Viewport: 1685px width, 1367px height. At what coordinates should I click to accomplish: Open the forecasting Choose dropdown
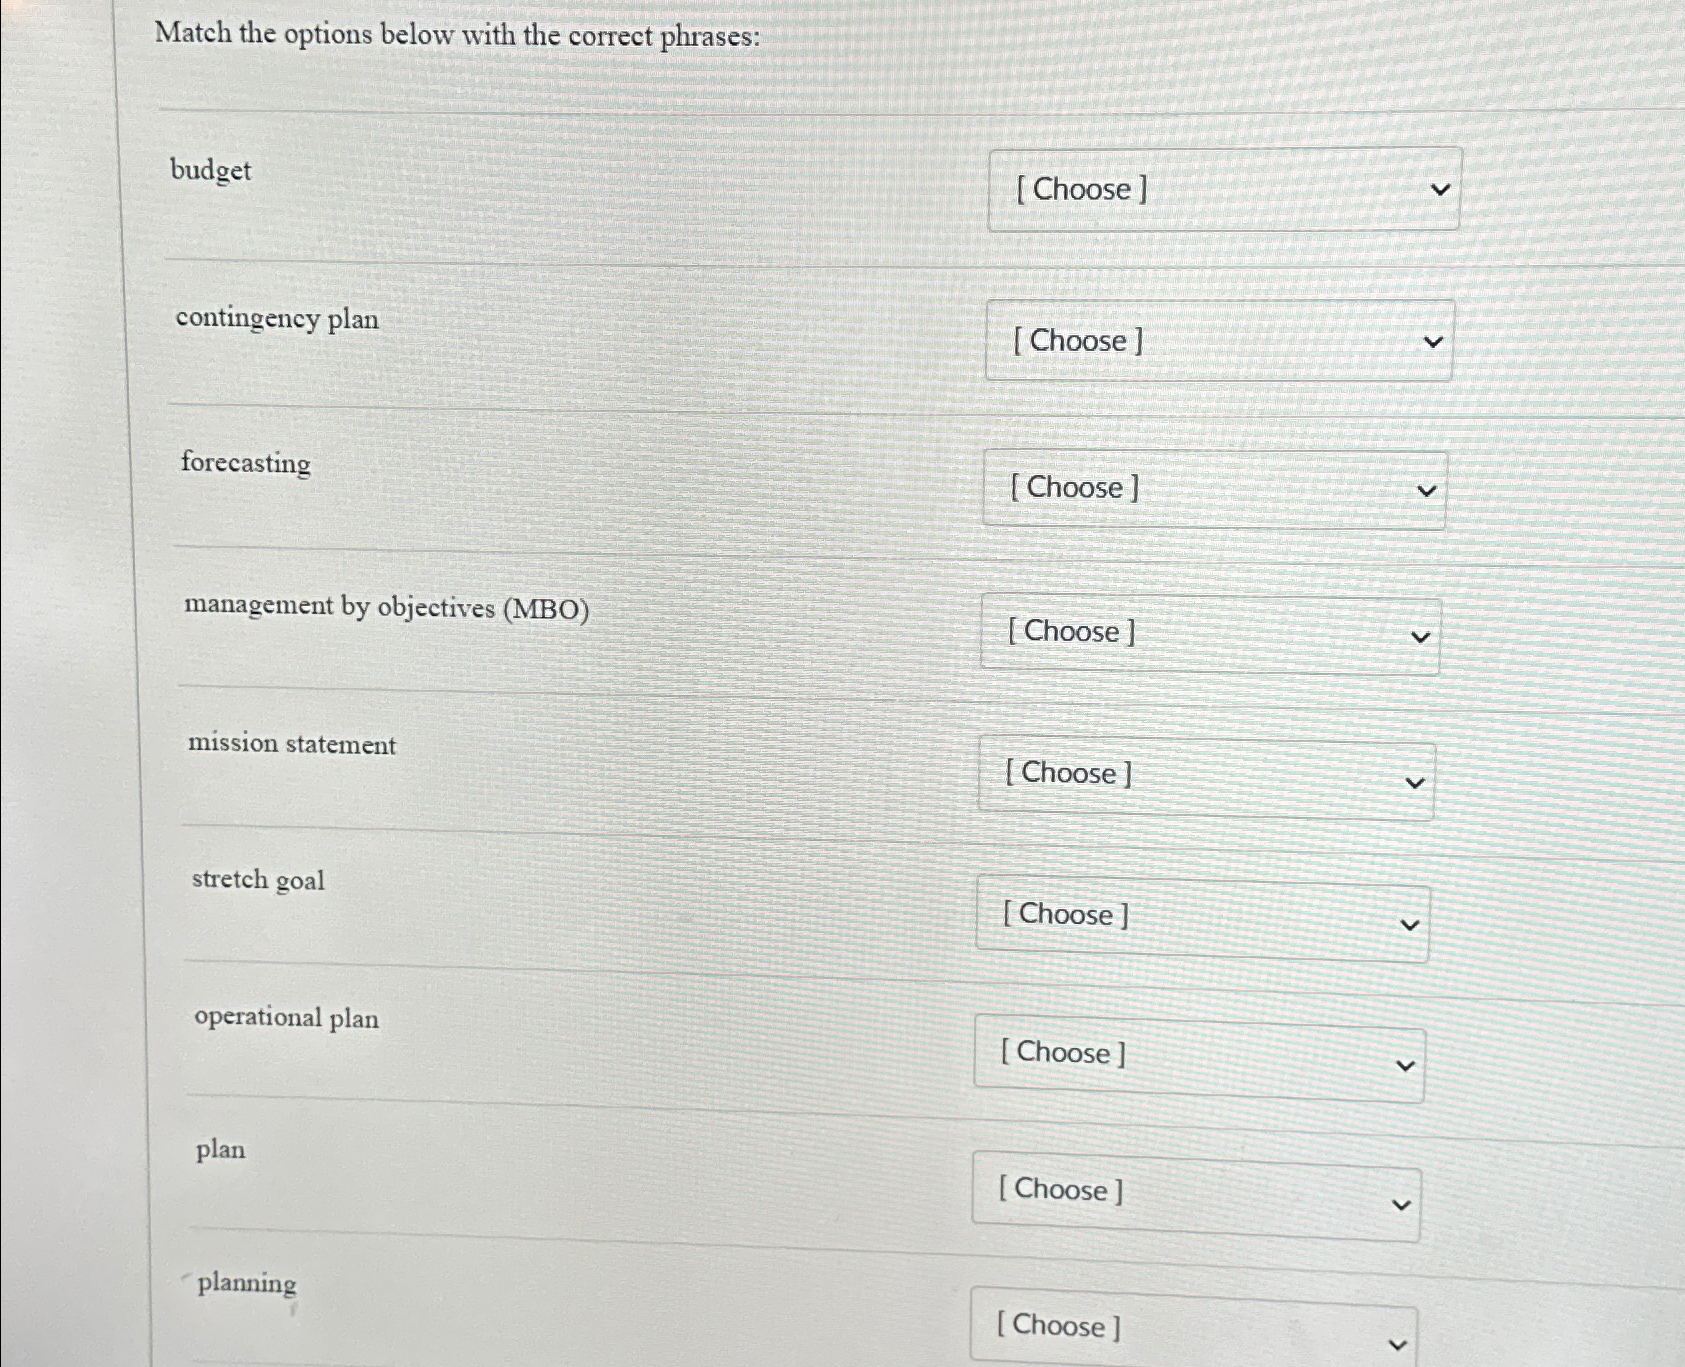pyautogui.click(x=1213, y=489)
